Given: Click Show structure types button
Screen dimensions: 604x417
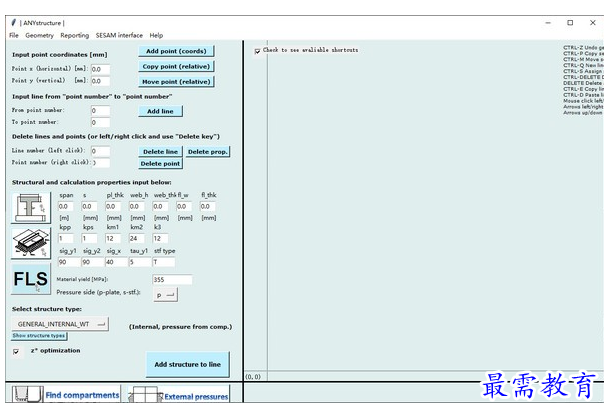Looking at the screenshot, I should (39, 336).
